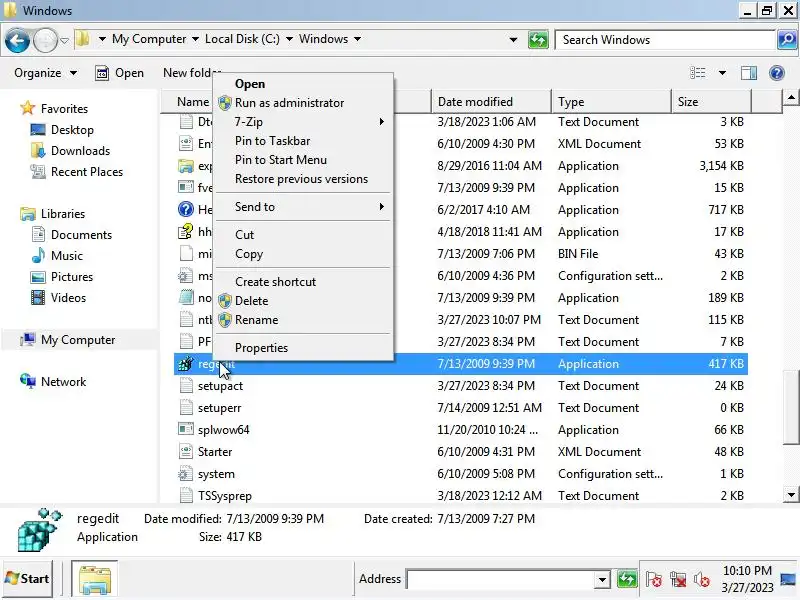Image resolution: width=800 pixels, height=600 pixels.
Task: Expand the 7-Zip submenu
Action: click(x=303, y=122)
